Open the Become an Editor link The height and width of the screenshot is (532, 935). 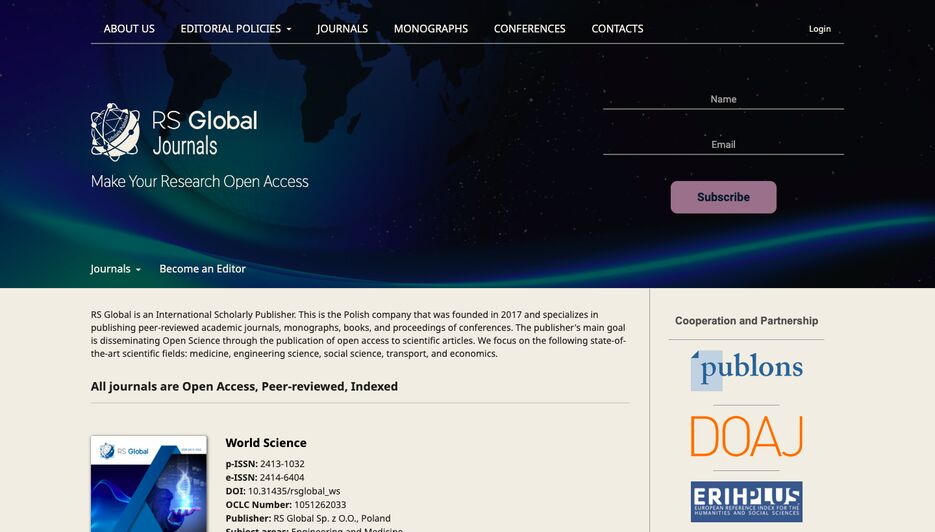[x=202, y=269]
